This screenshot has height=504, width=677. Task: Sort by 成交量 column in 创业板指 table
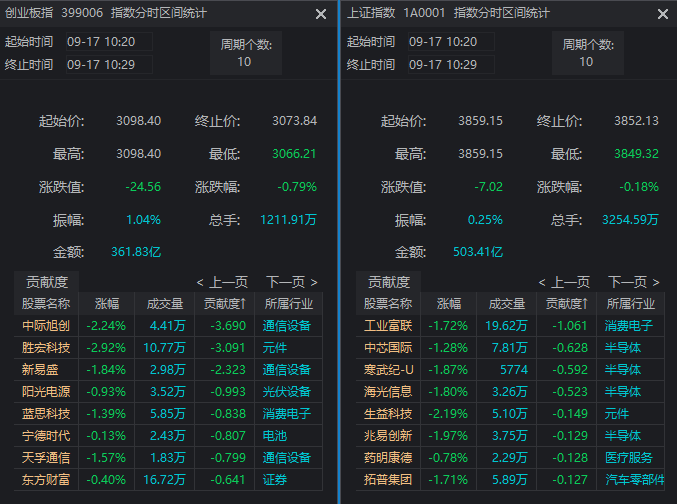pos(165,304)
